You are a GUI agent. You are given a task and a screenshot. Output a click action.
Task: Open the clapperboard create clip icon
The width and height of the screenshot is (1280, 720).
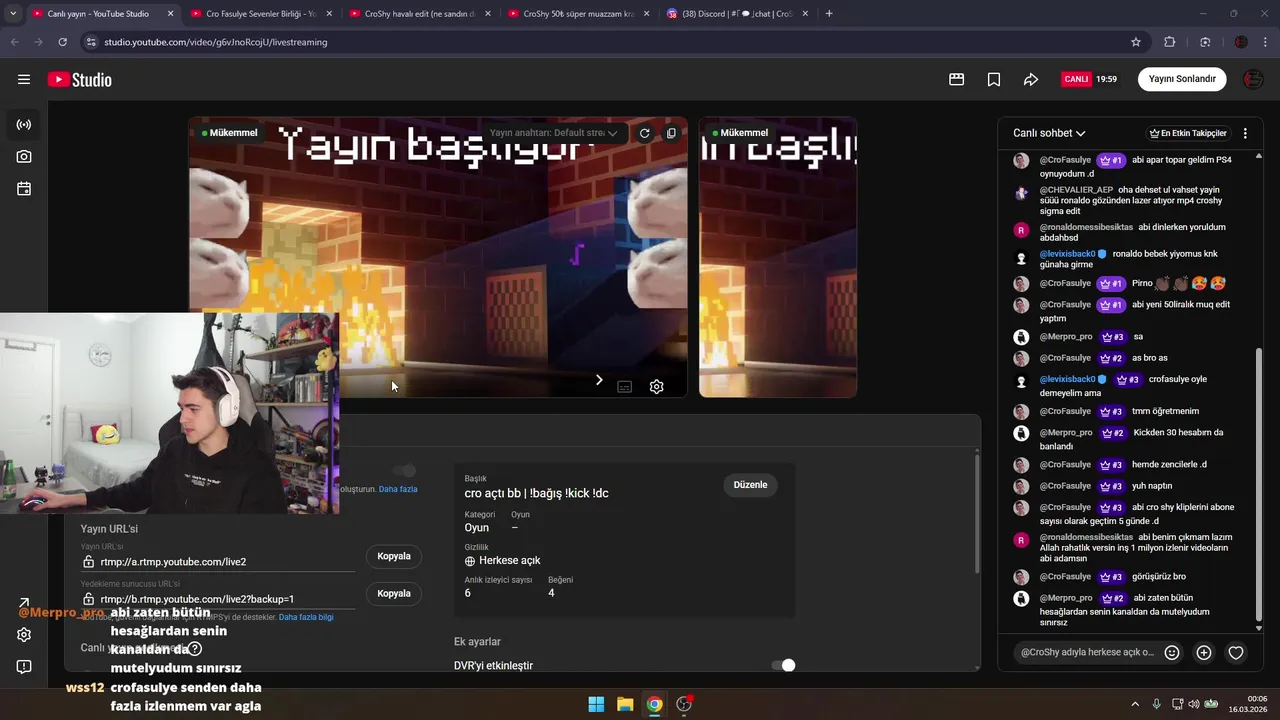[956, 79]
